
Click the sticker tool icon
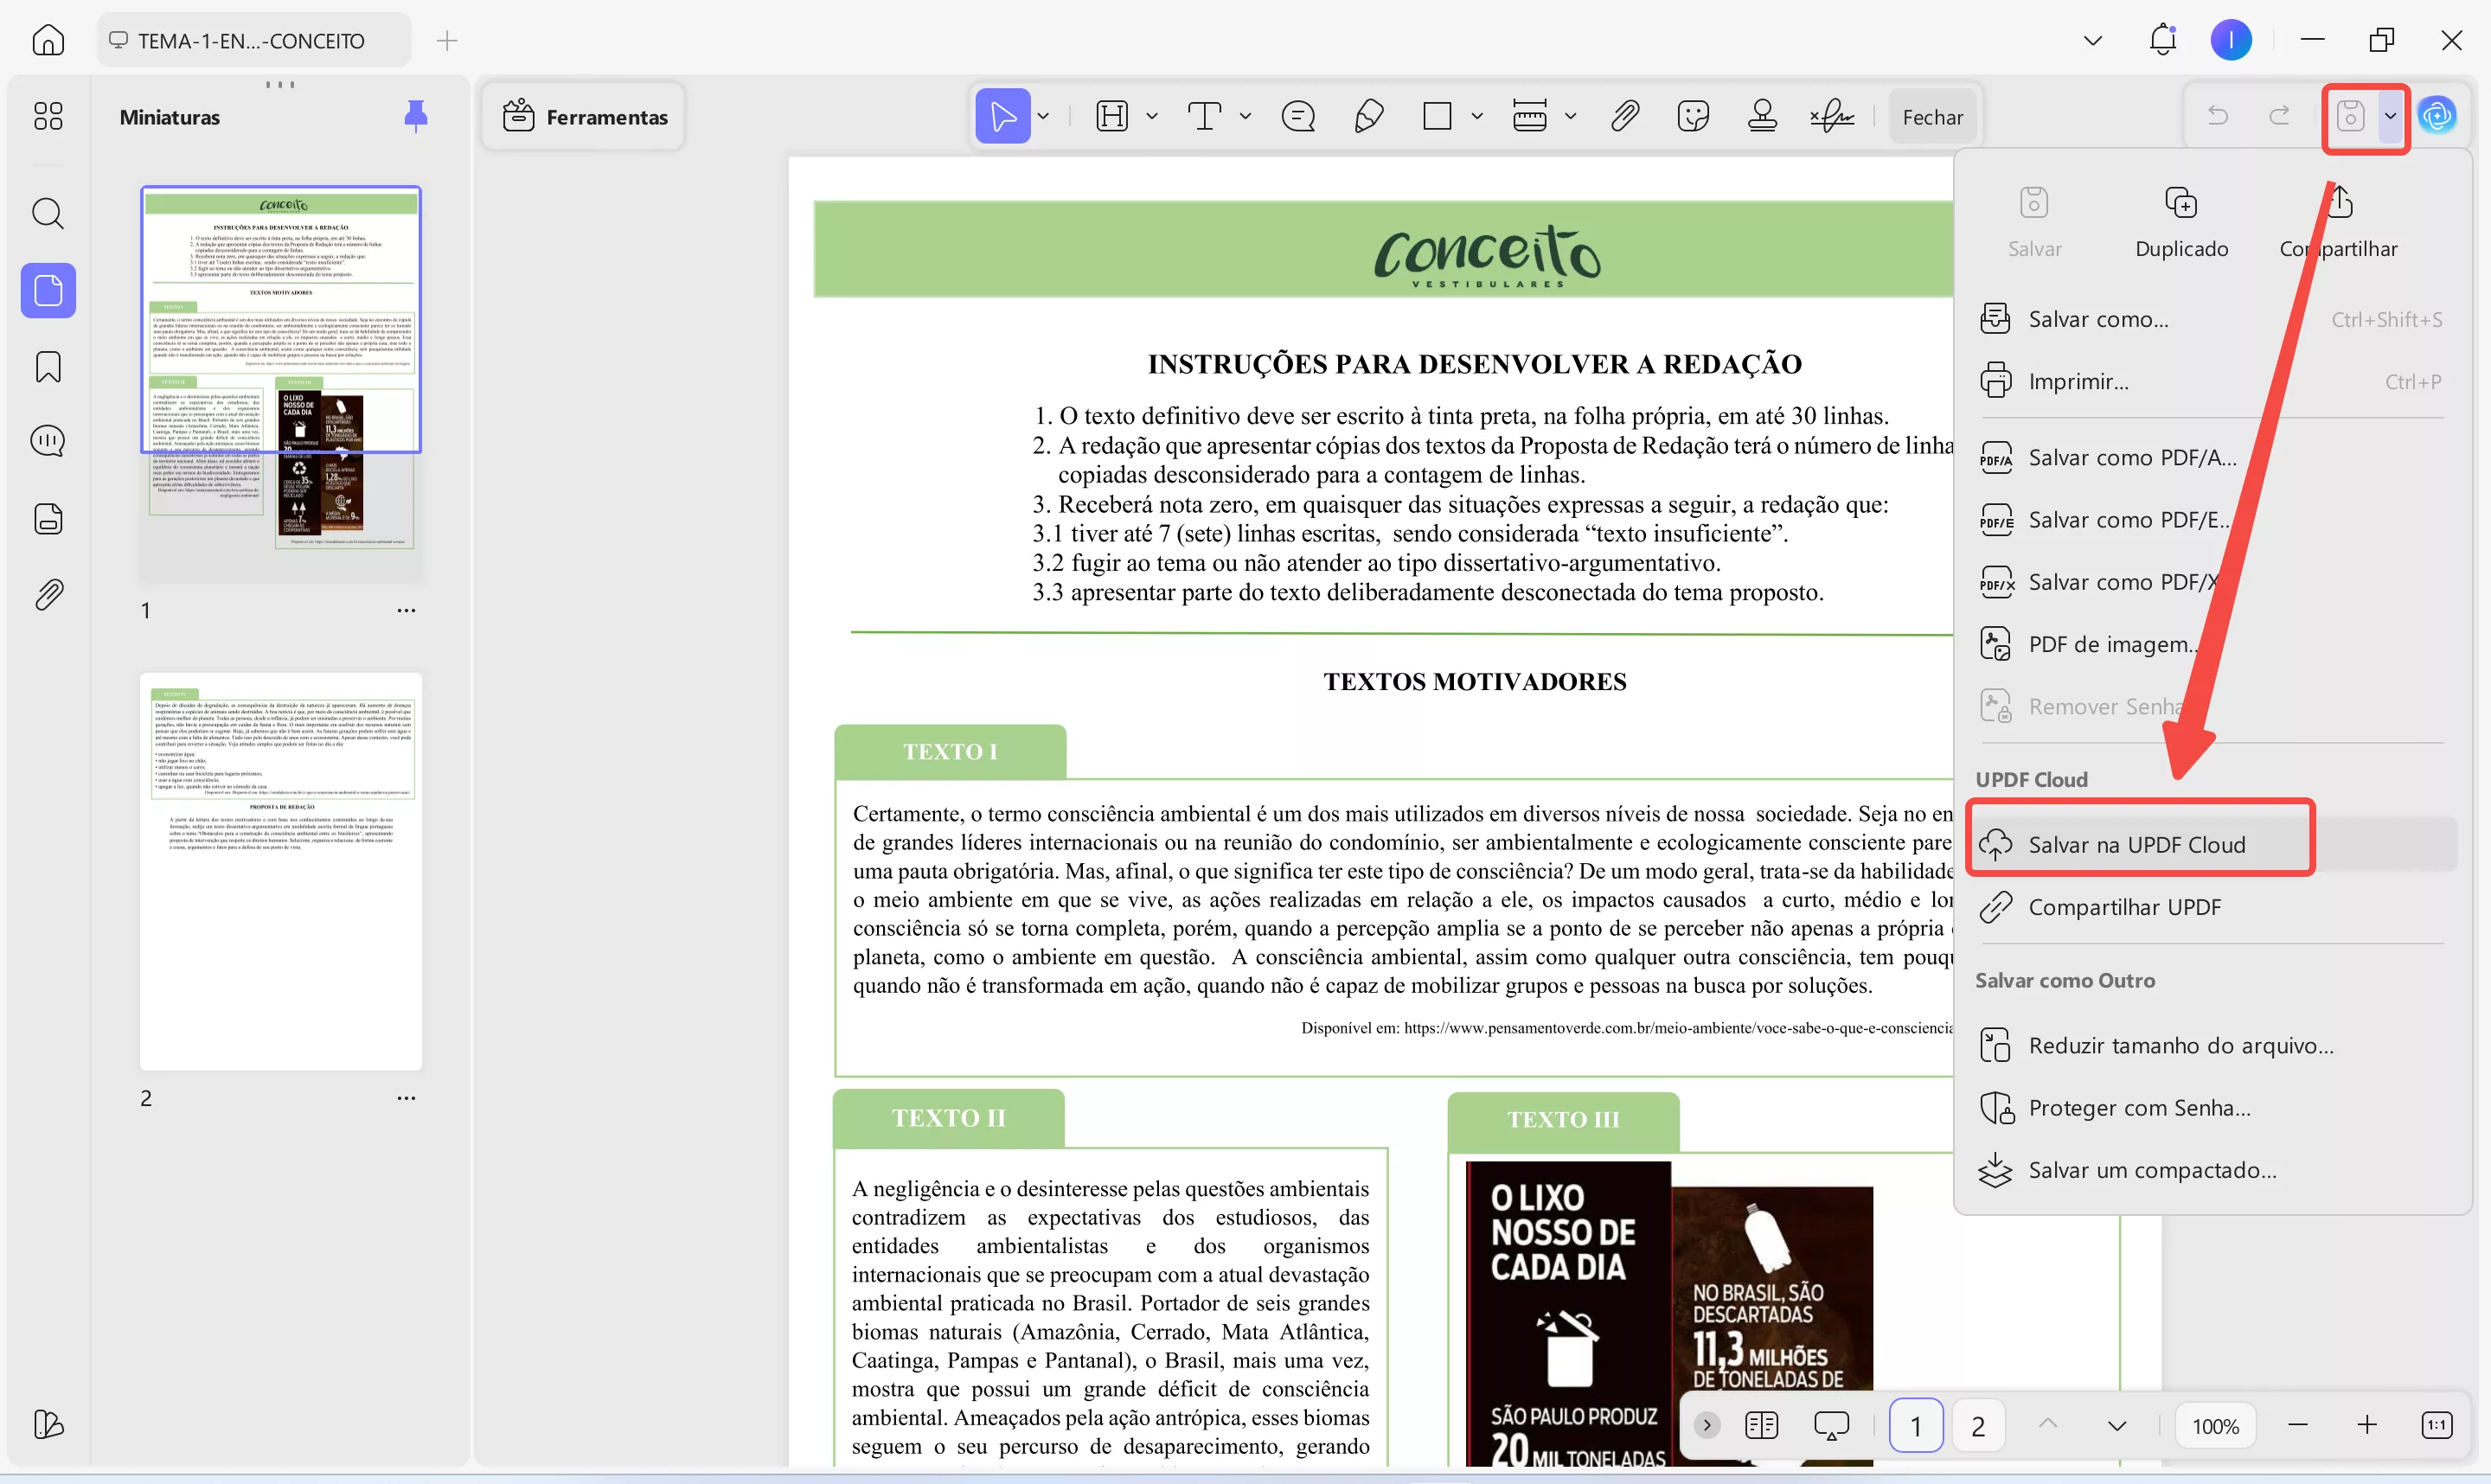pos(1692,117)
